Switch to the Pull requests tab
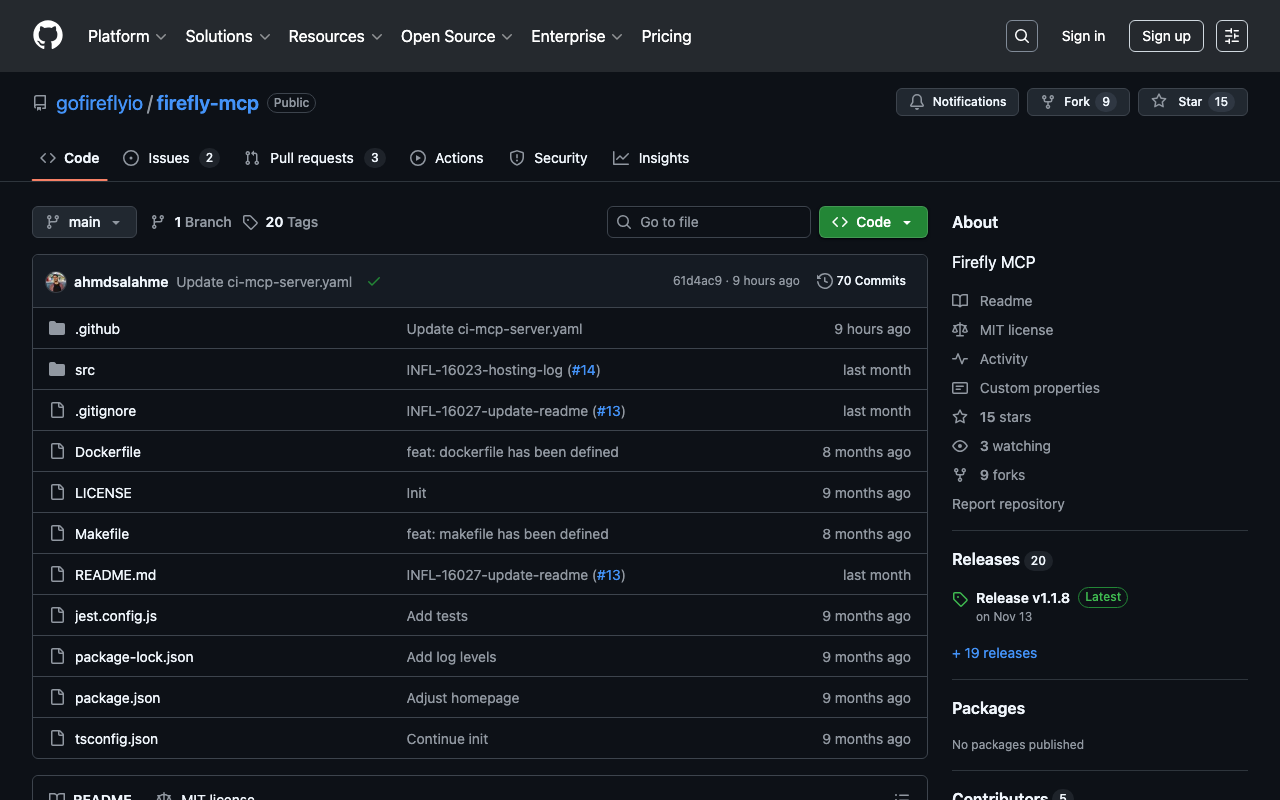 (312, 158)
